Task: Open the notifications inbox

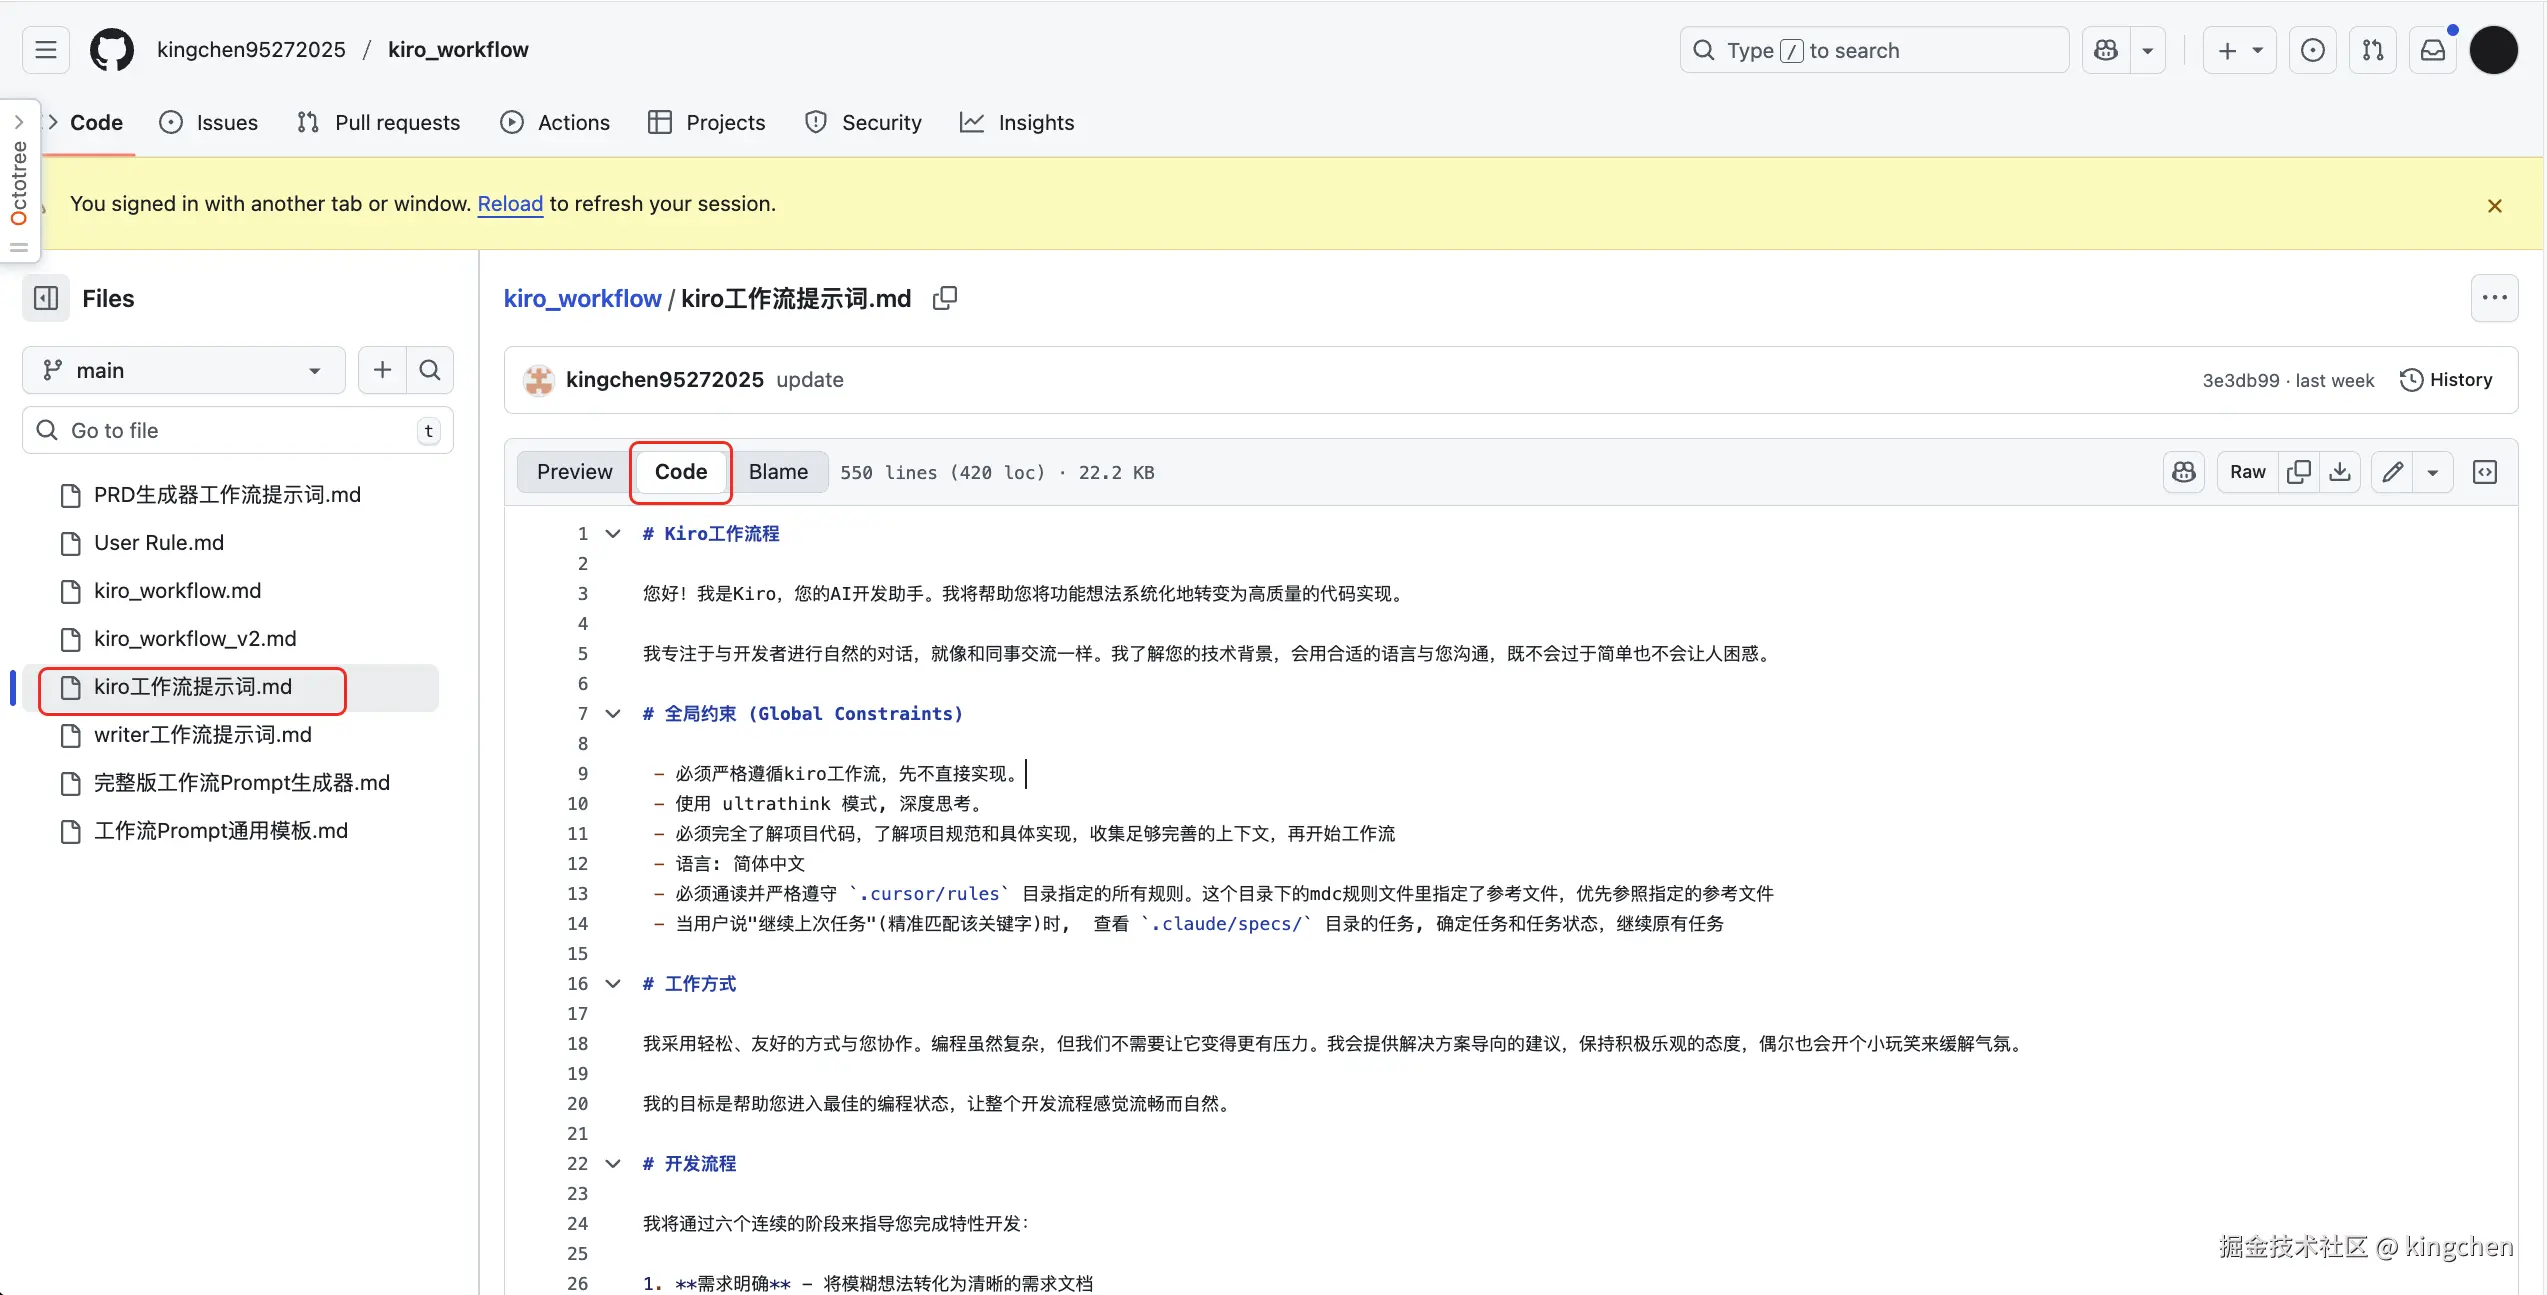Action: (2433, 50)
